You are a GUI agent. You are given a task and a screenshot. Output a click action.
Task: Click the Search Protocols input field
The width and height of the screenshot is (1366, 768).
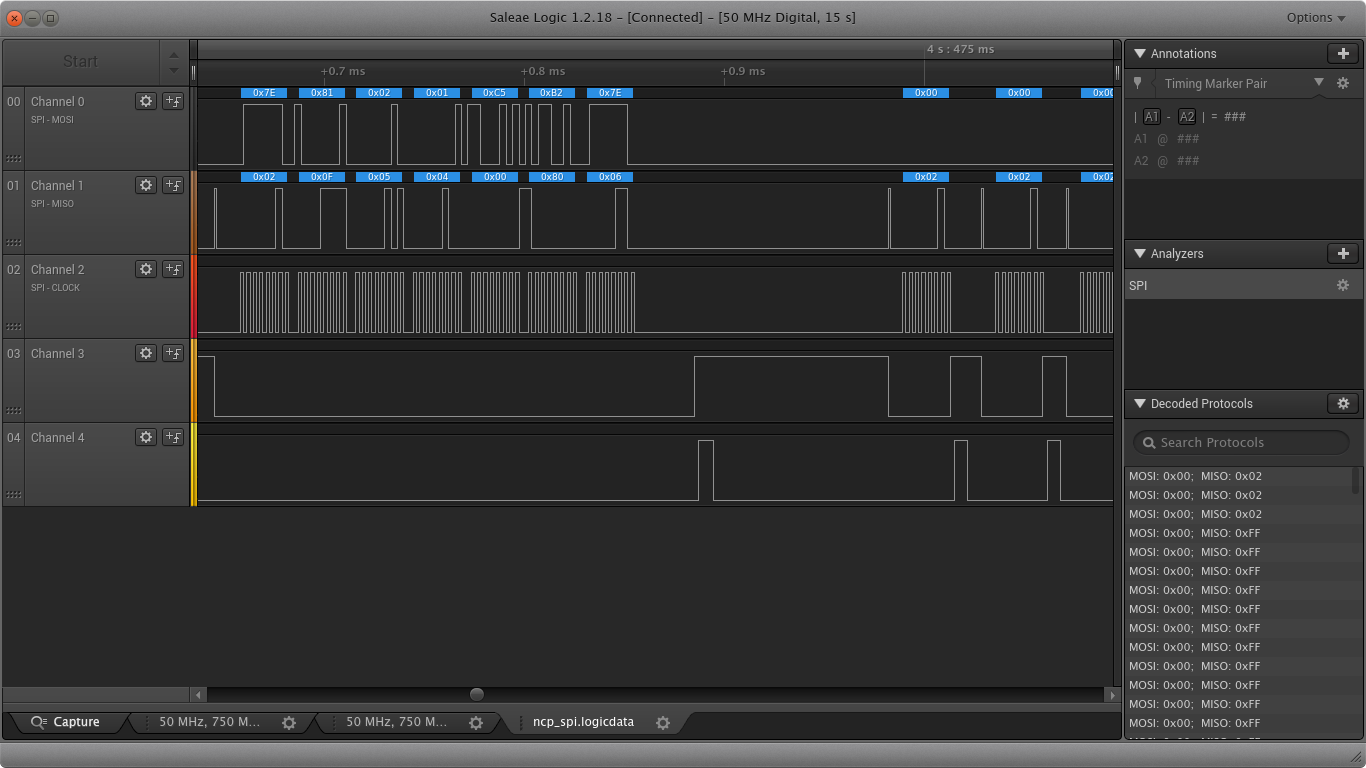click(1240, 442)
